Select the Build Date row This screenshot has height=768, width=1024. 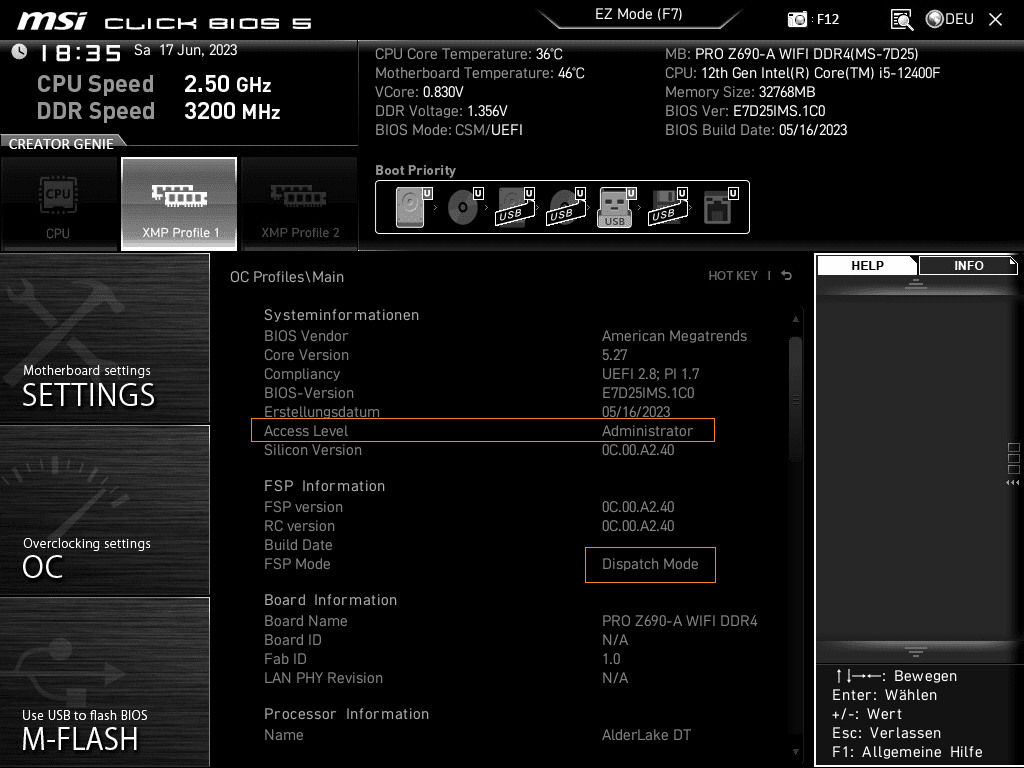298,545
